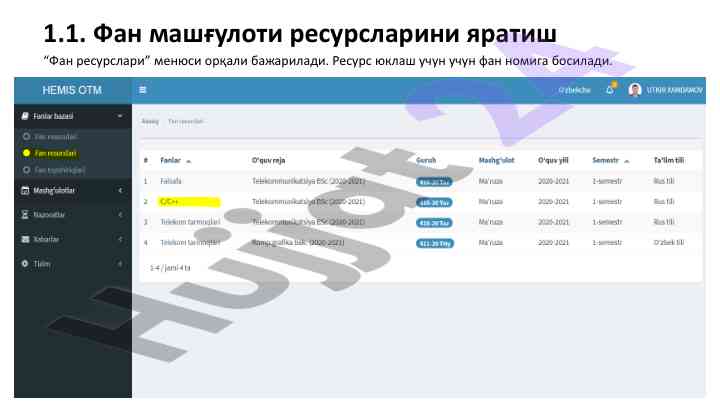
Task: Click the user avatar picture
Action: 635,90
